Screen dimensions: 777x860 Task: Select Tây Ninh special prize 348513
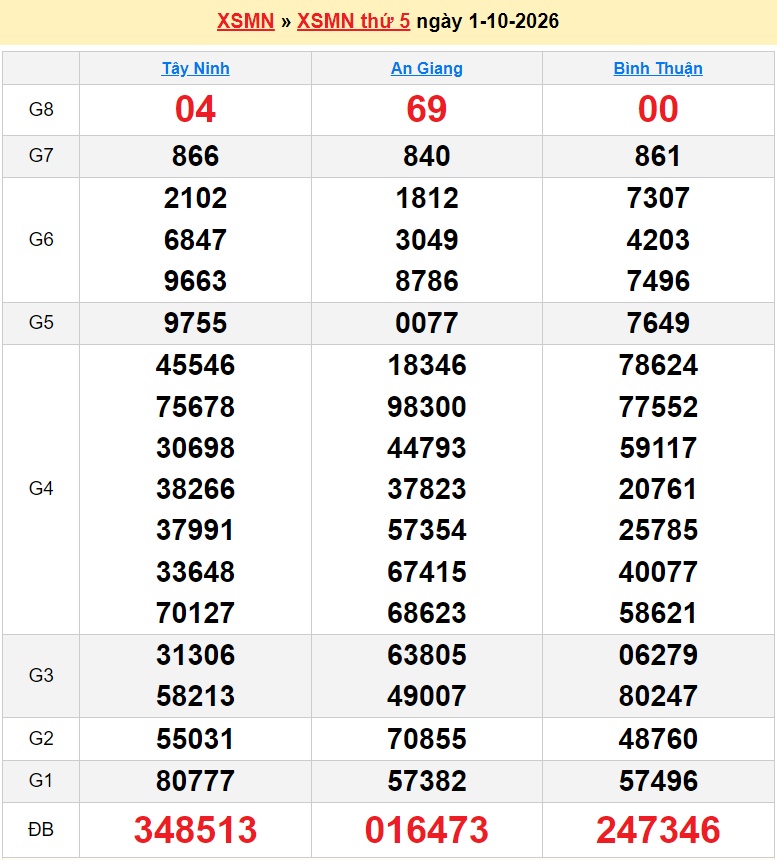tap(195, 829)
